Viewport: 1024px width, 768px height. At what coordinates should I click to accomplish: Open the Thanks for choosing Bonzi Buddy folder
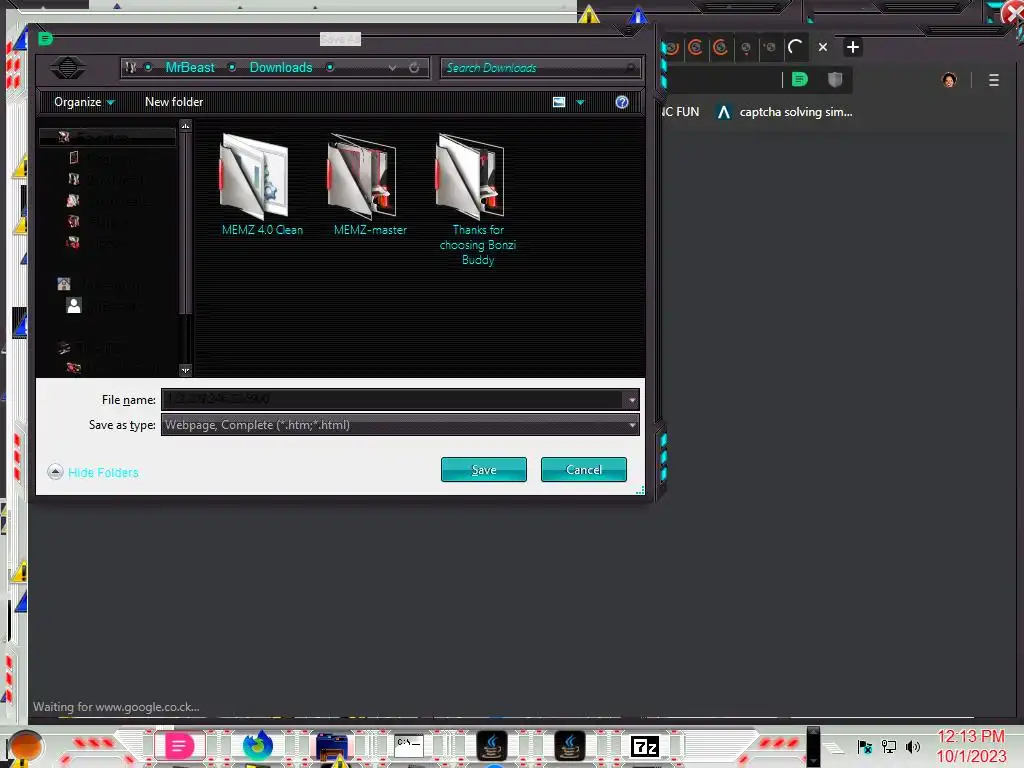pos(477,199)
